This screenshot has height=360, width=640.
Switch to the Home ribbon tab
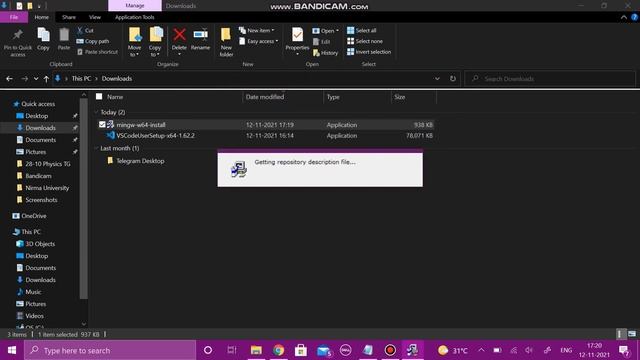(x=41, y=17)
